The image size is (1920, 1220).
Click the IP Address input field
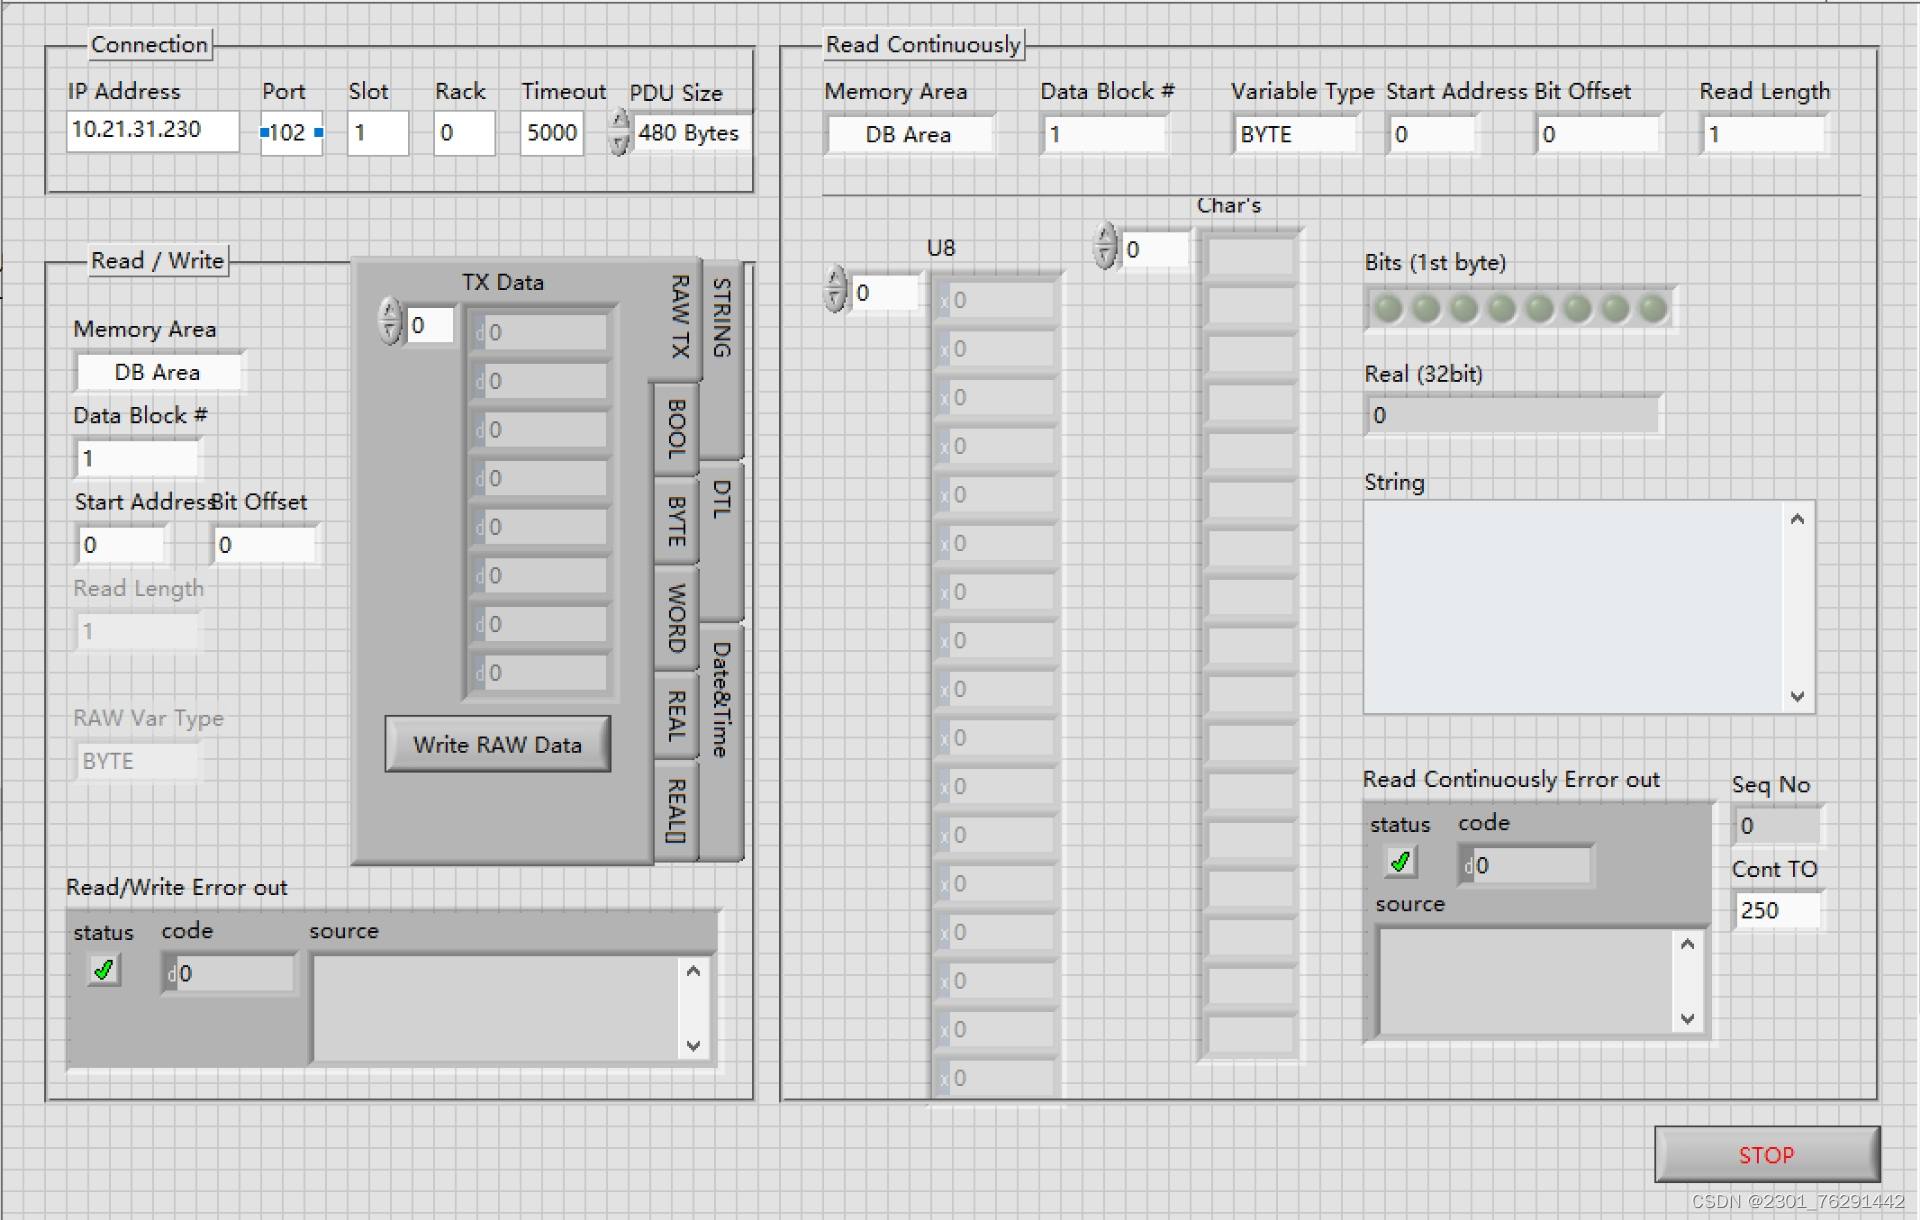[x=152, y=131]
